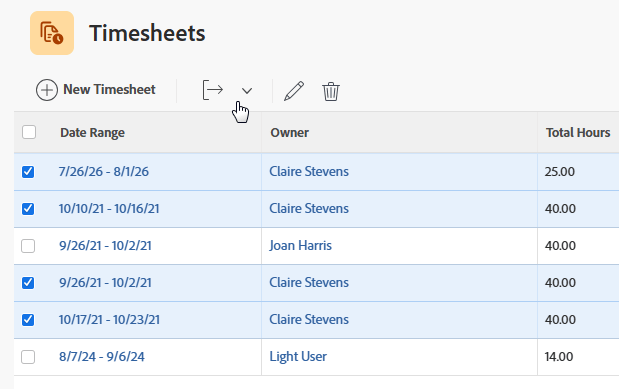Open timesheet 7/26/26 - 8/1/26
Image resolution: width=619 pixels, height=389 pixels.
104,171
